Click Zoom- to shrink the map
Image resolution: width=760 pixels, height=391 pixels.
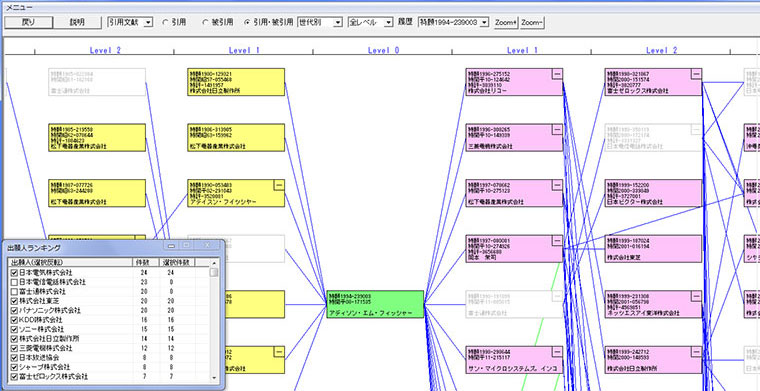(532, 22)
